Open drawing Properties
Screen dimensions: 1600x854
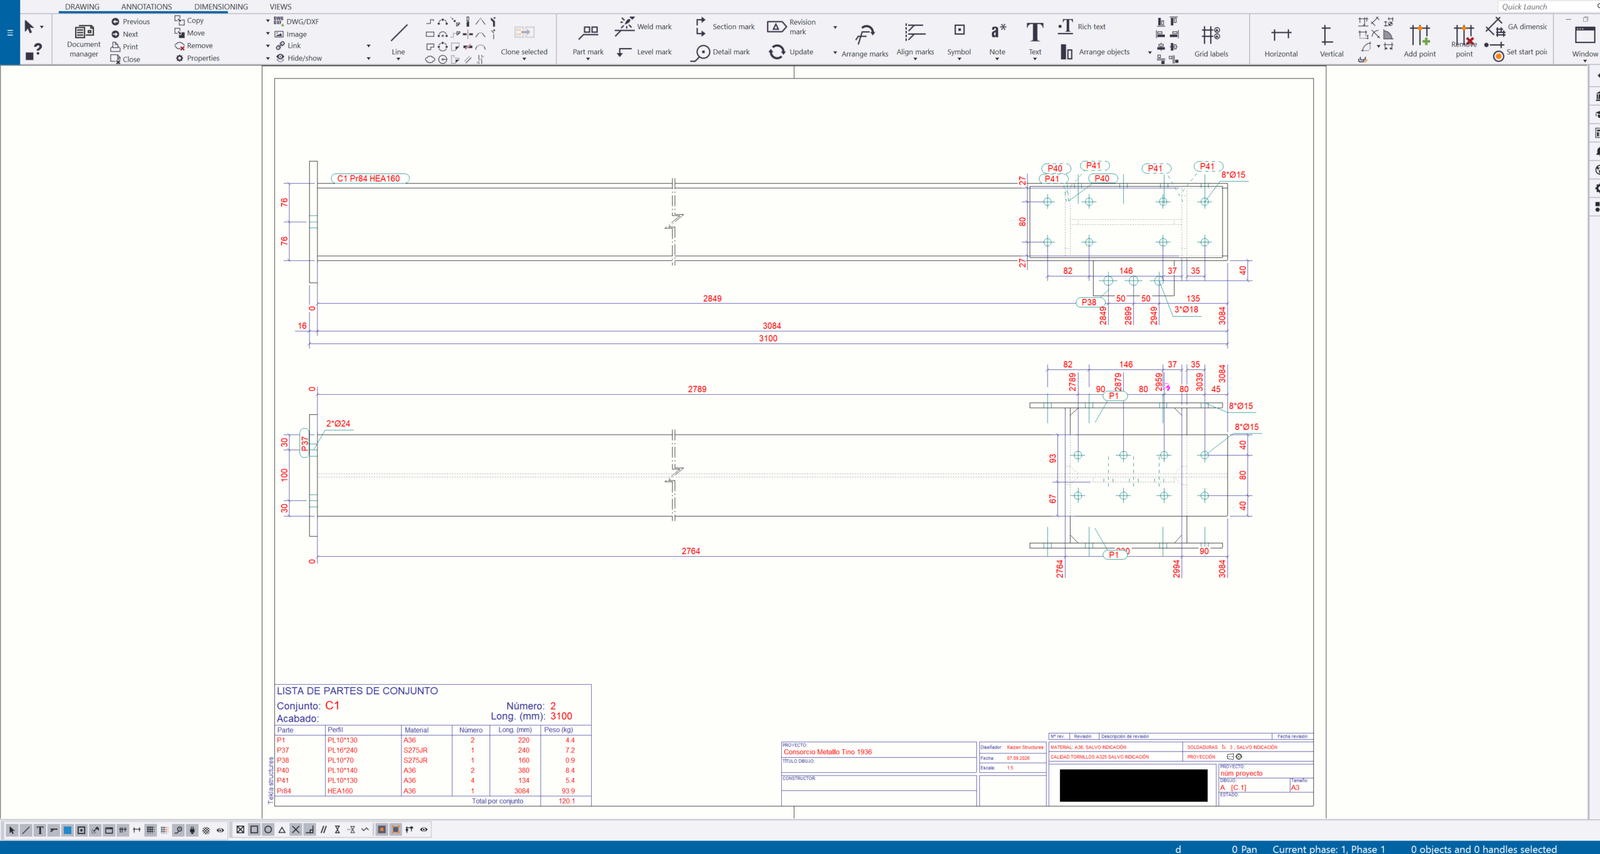[x=197, y=58]
